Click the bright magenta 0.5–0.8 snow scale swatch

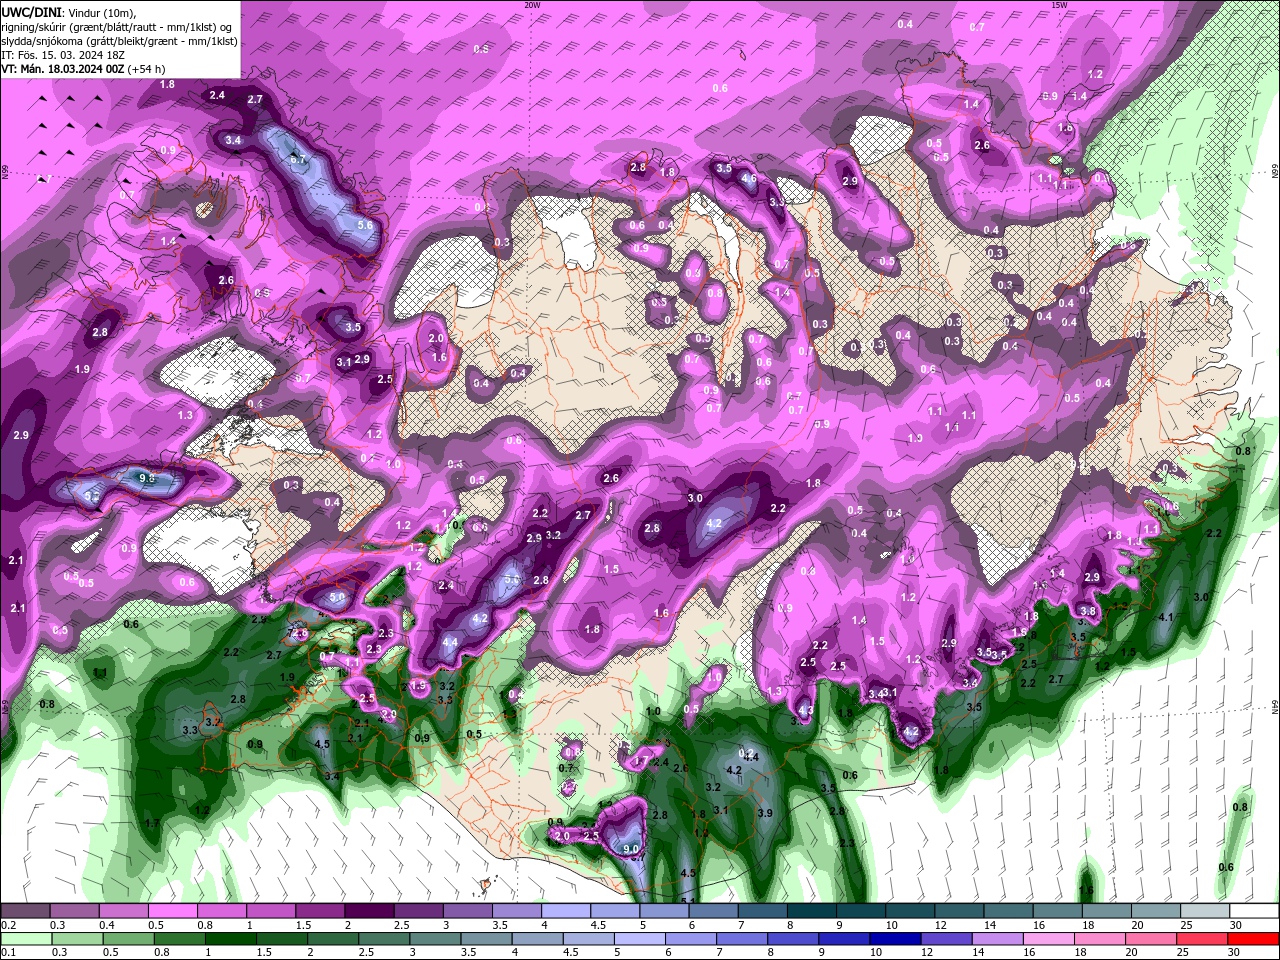click(172, 911)
